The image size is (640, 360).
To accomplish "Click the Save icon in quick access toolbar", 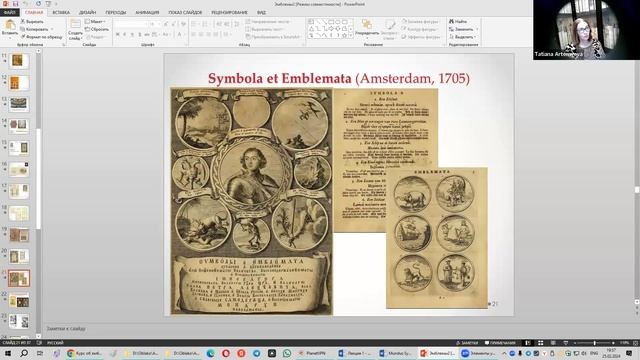I will coord(16,4).
